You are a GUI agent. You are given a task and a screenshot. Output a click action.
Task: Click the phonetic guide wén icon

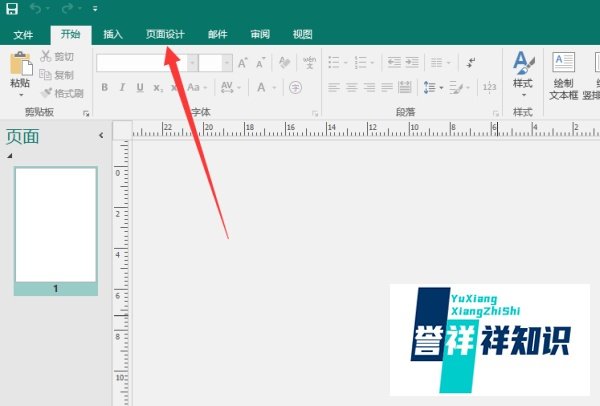tap(309, 63)
